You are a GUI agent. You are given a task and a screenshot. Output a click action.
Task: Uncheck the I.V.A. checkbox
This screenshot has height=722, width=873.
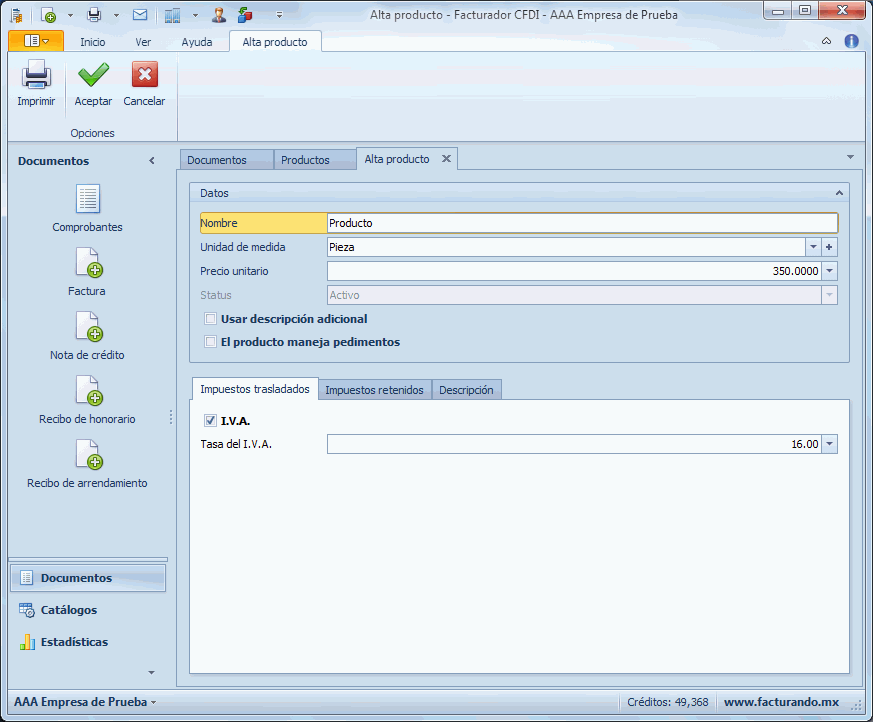pos(210,421)
